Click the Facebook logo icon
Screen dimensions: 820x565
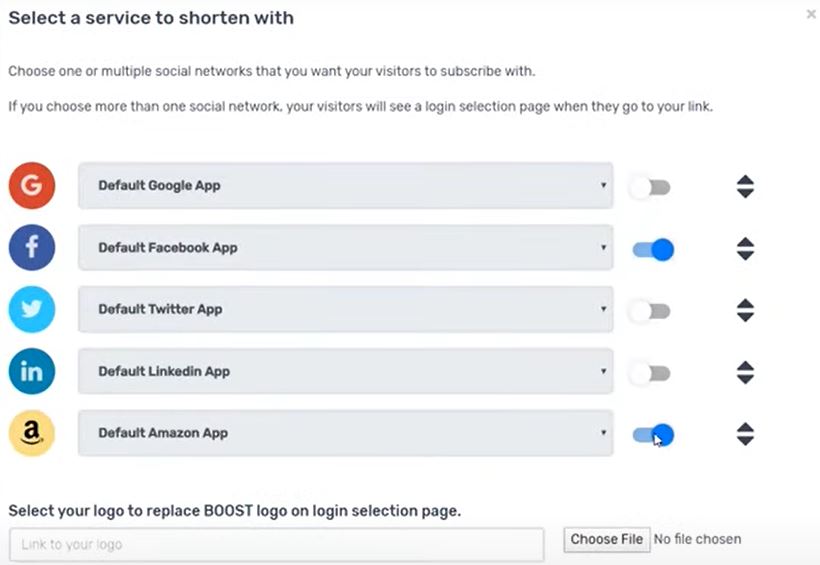(x=31, y=248)
